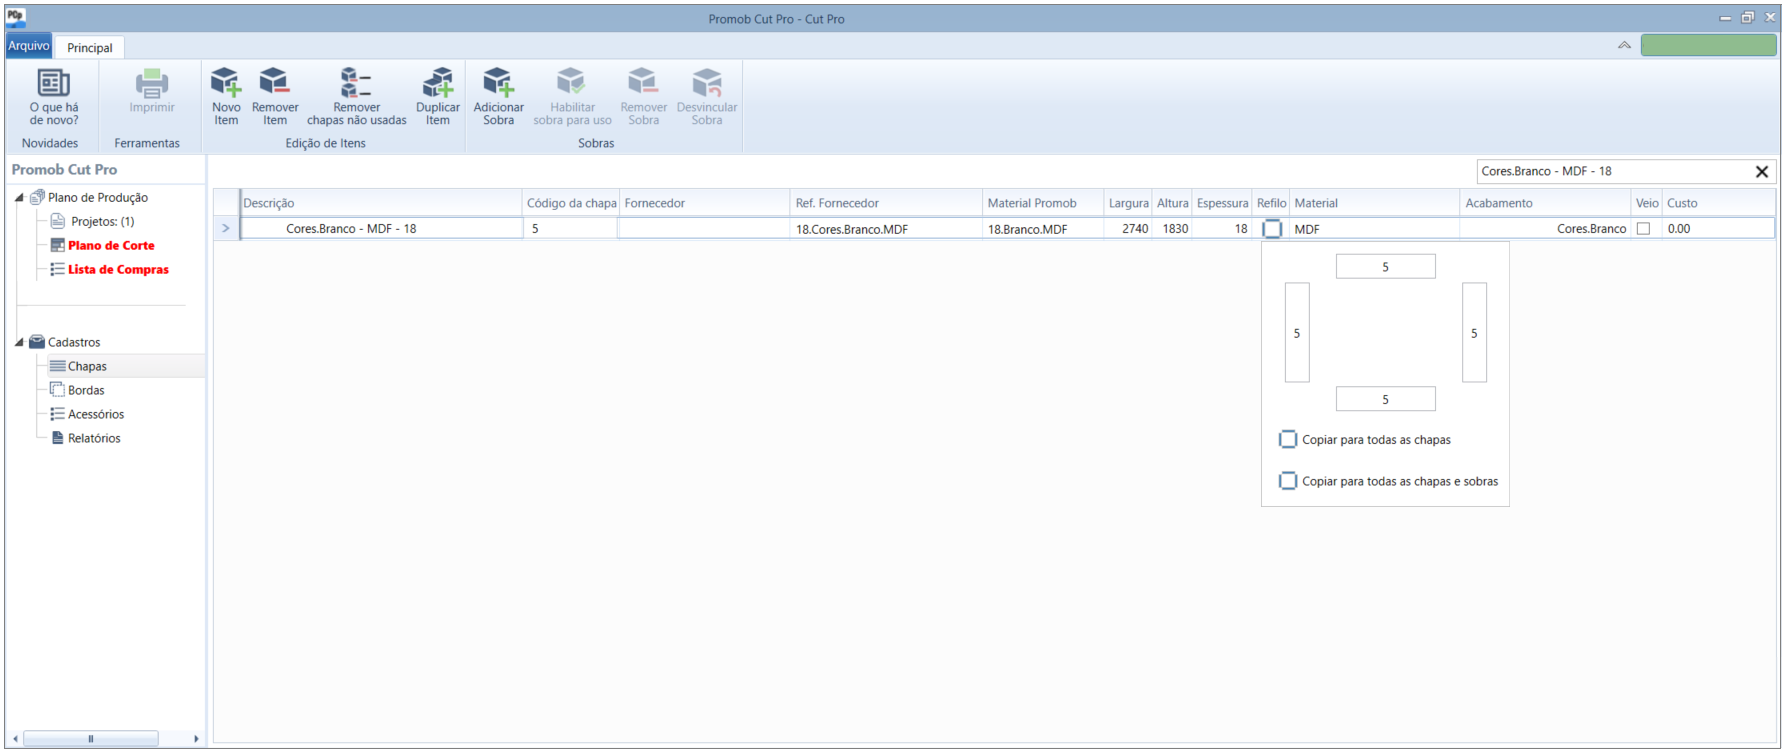Edit the right refilo value field
Screen dimensions: 1782x752
click(x=1474, y=333)
